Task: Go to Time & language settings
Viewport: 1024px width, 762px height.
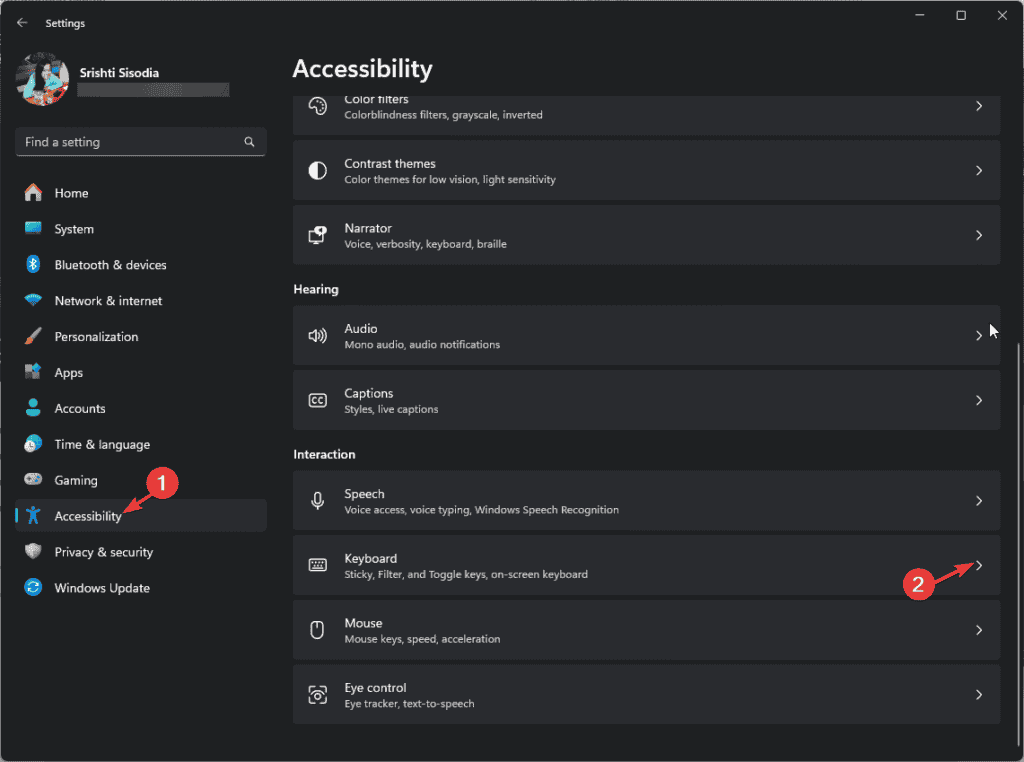Action: [101, 445]
